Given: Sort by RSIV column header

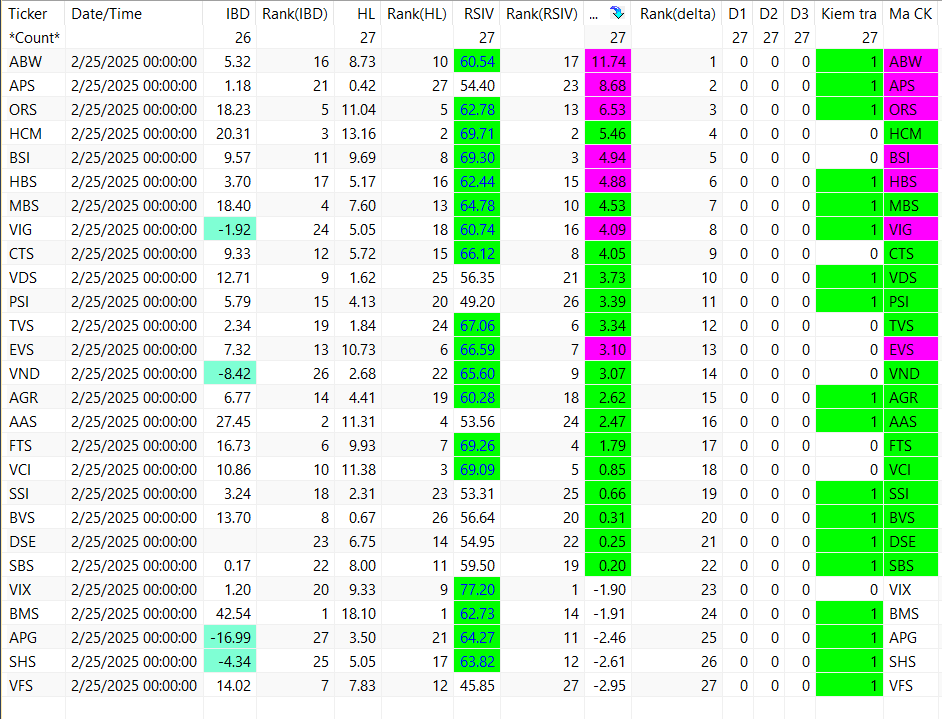Looking at the screenshot, I should [x=479, y=14].
